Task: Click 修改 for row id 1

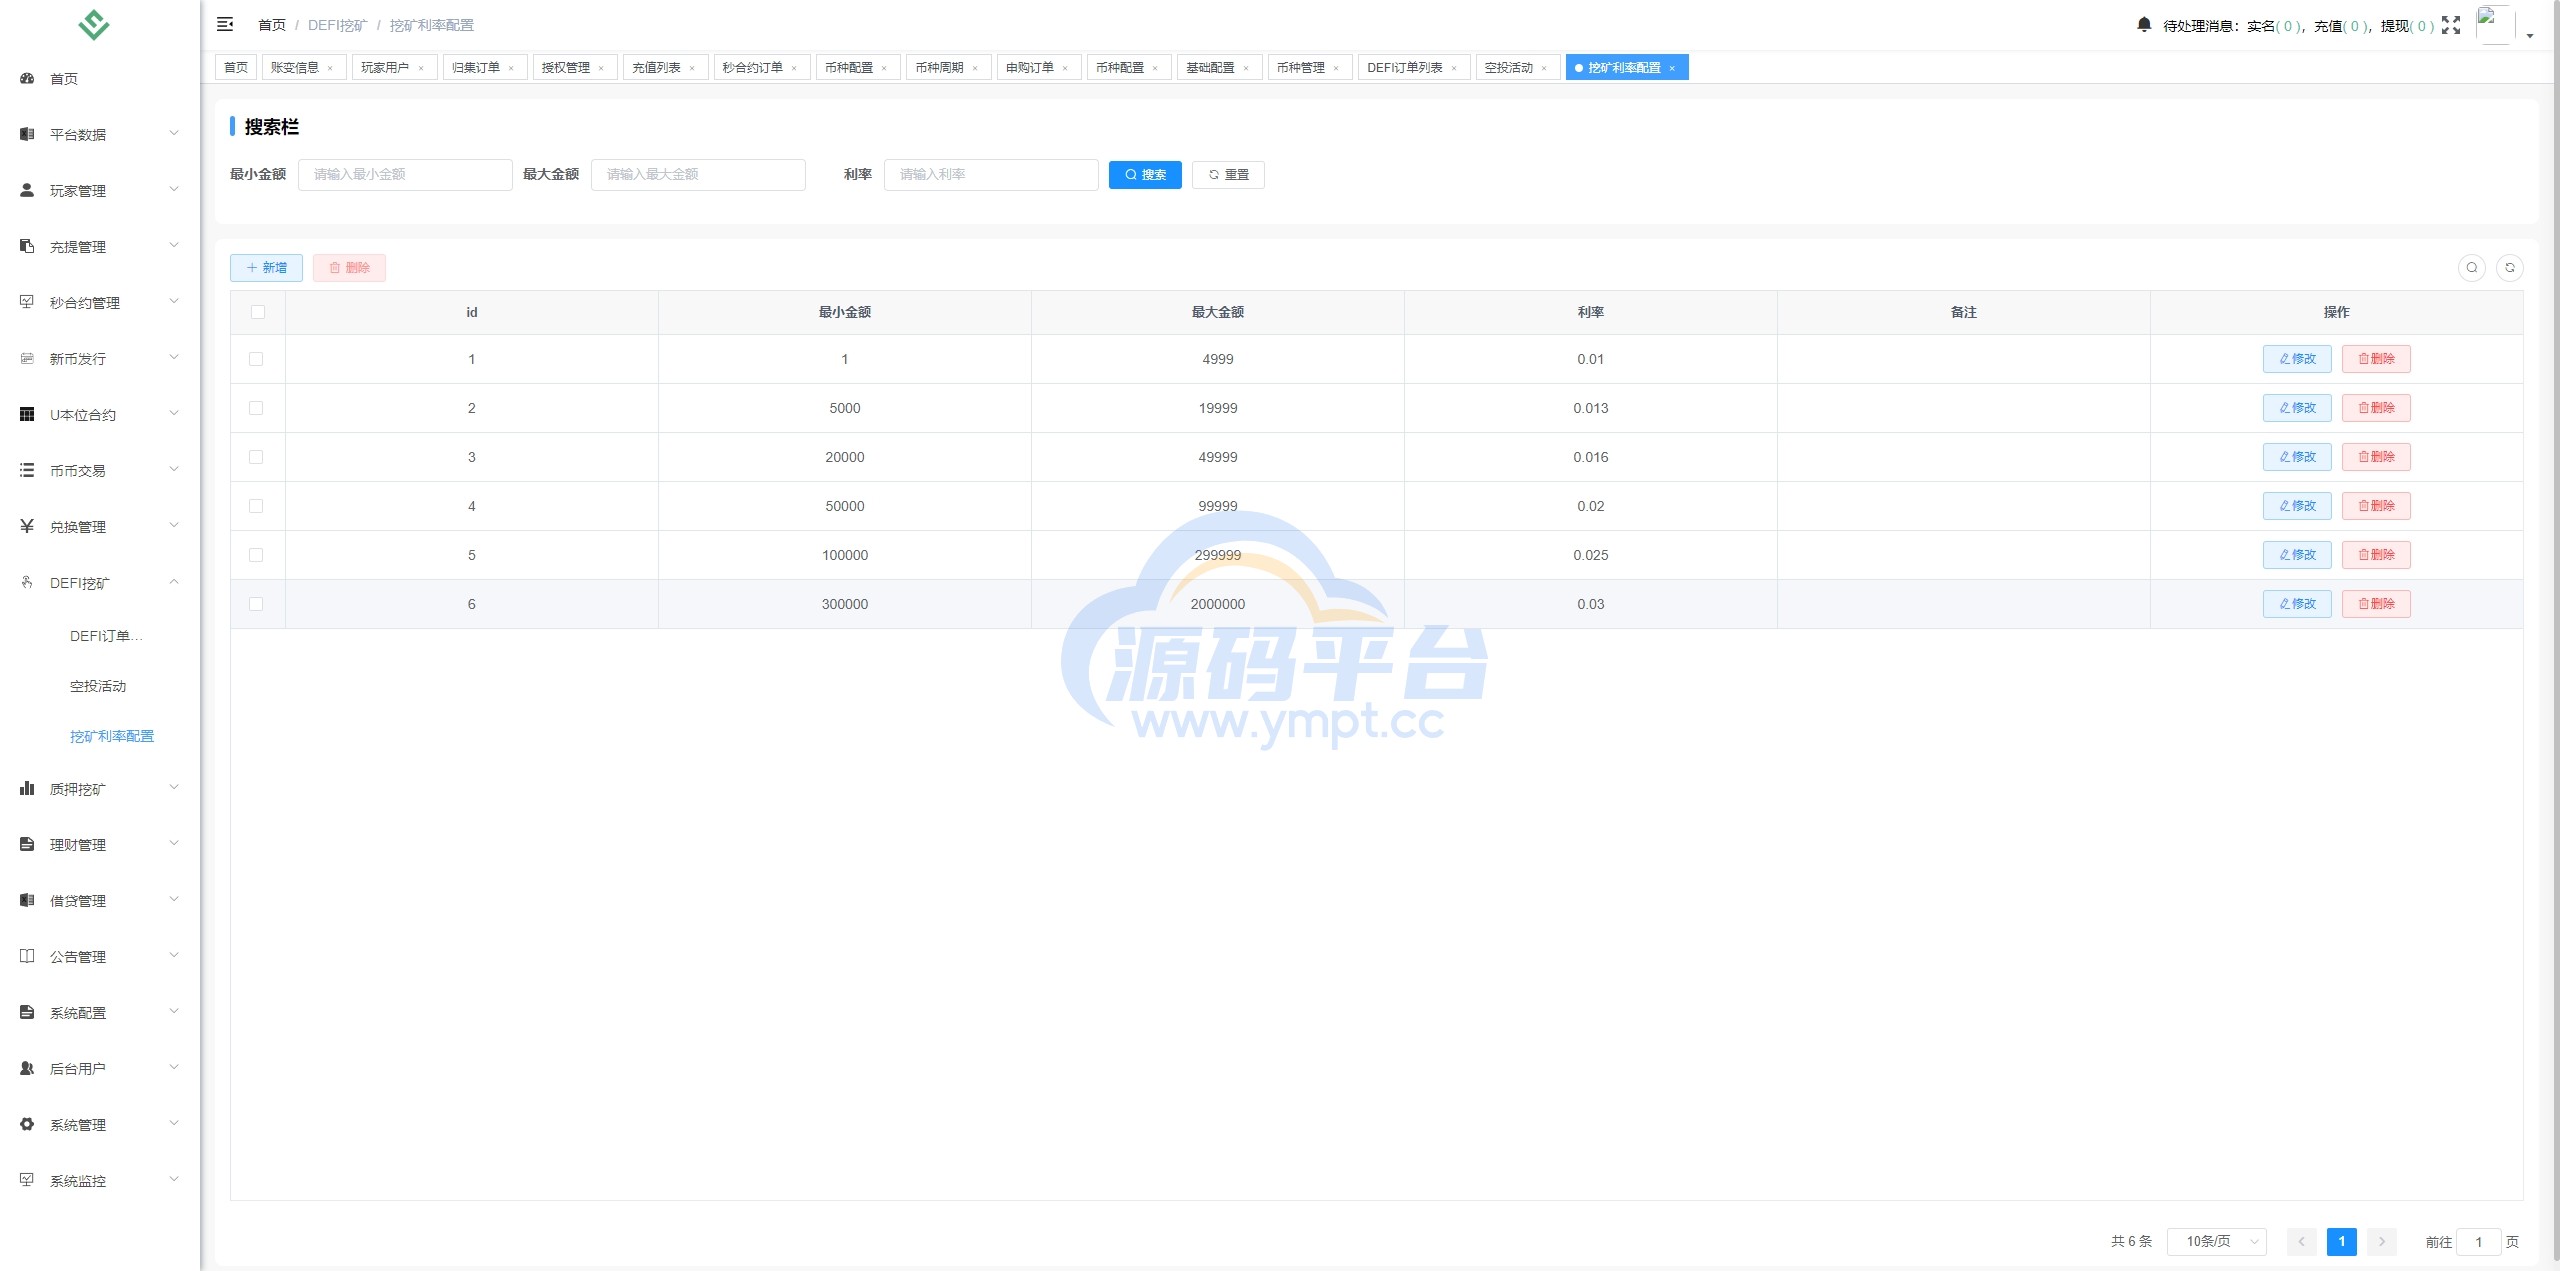Action: (x=2297, y=359)
